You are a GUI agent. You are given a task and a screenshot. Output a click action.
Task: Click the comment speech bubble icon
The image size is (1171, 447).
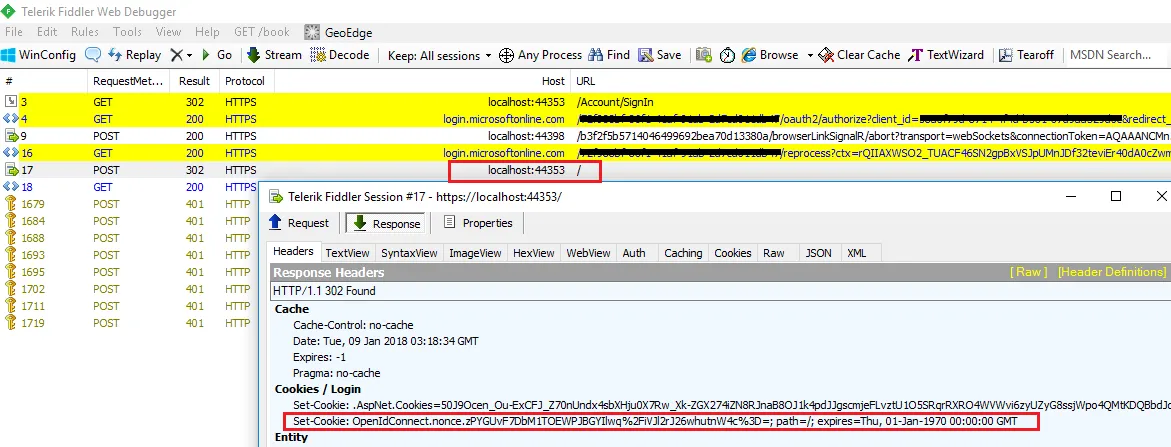coord(93,54)
